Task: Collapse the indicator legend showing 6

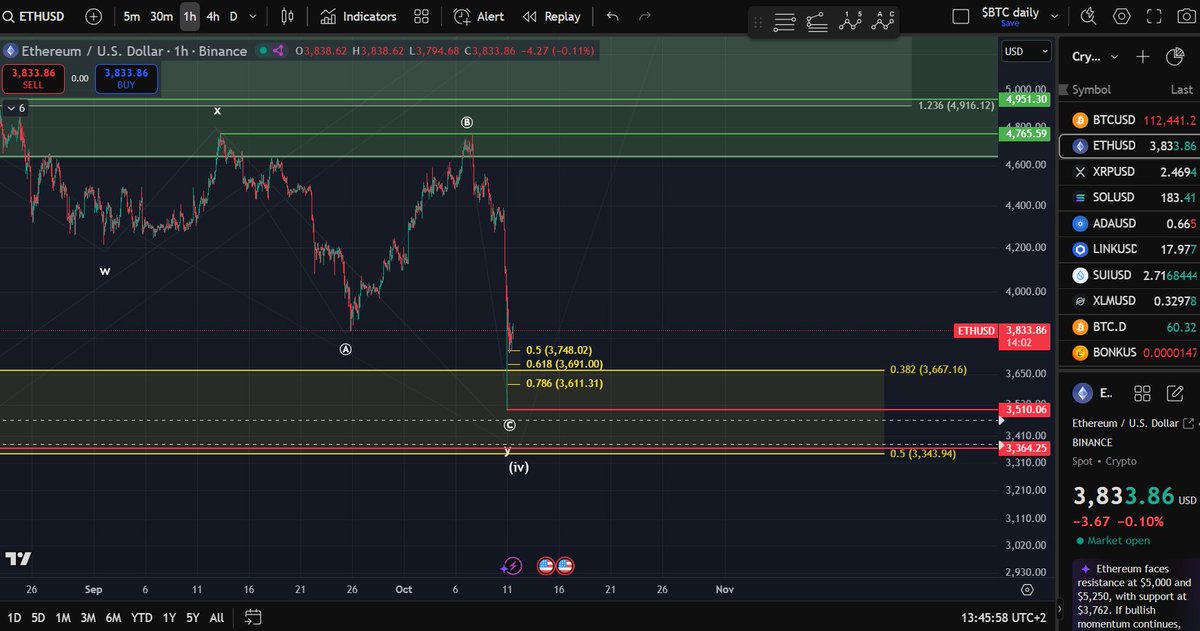Action: [x=16, y=108]
